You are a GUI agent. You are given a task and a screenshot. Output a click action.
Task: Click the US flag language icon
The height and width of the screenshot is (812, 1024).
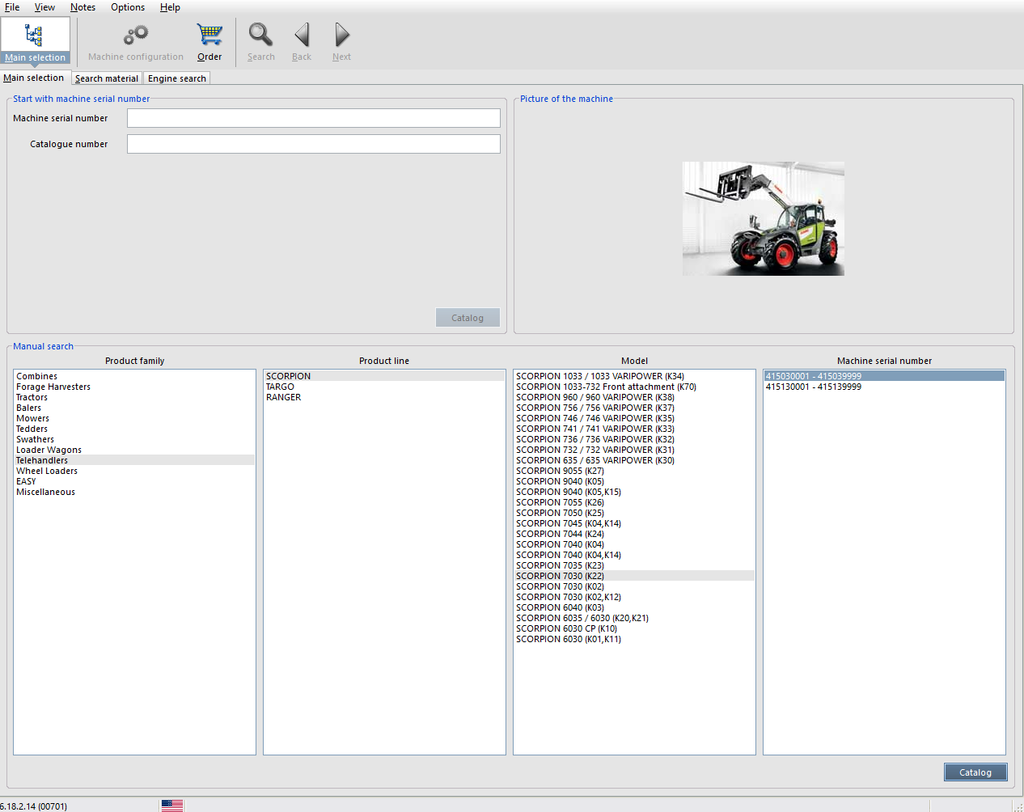pos(172,805)
